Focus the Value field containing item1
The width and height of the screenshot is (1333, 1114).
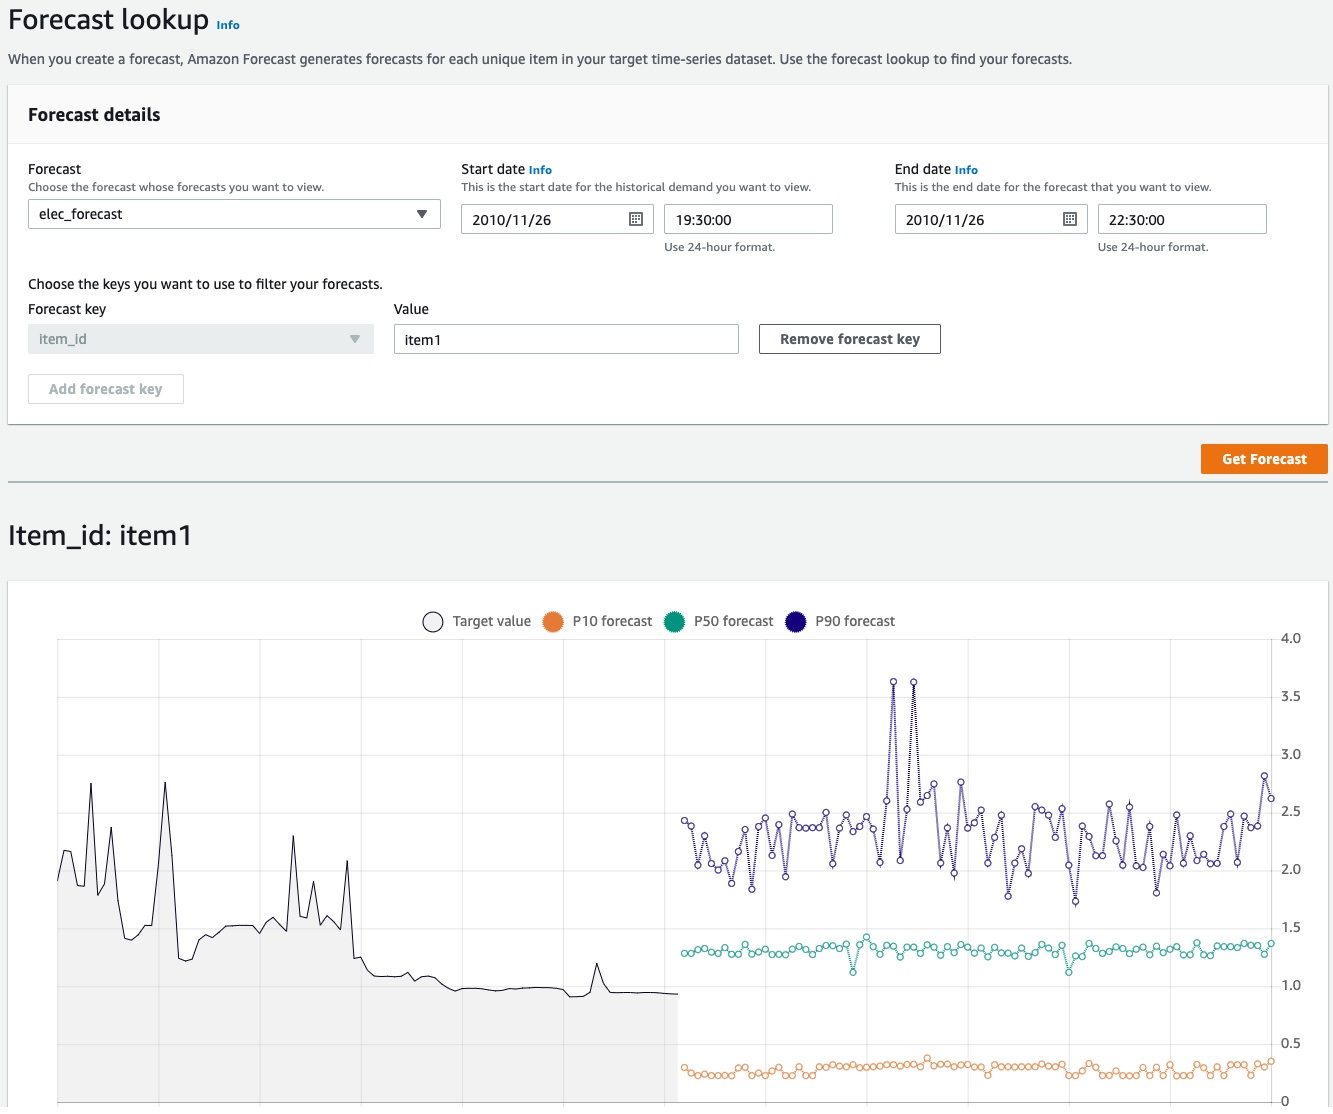click(566, 339)
